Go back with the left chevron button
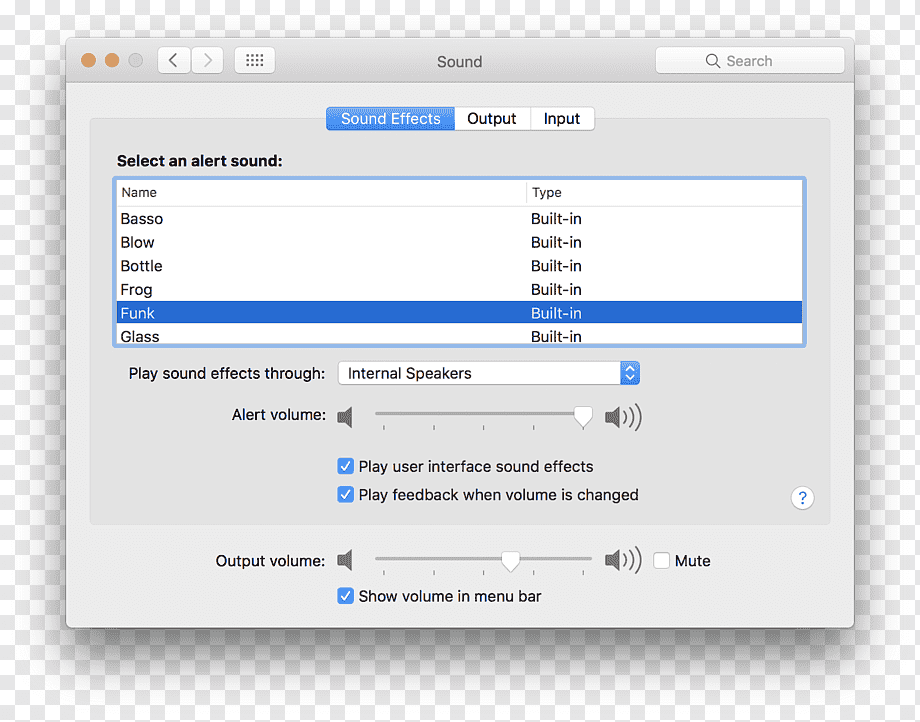The width and height of the screenshot is (920, 722). point(174,60)
